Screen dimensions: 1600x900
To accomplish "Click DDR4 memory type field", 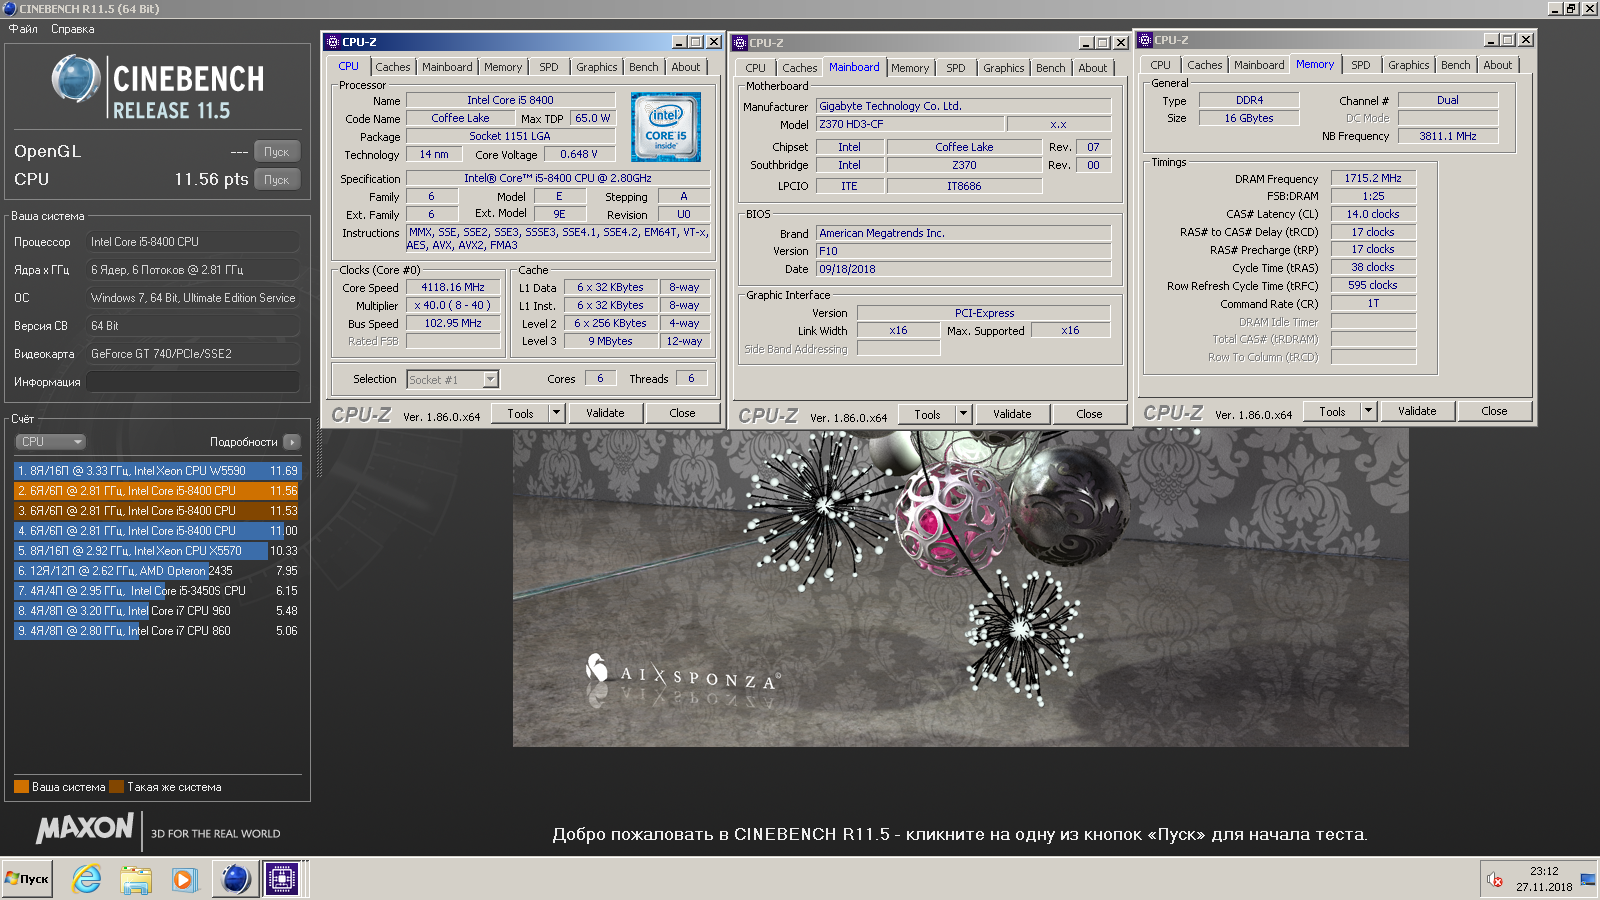I will [x=1249, y=100].
